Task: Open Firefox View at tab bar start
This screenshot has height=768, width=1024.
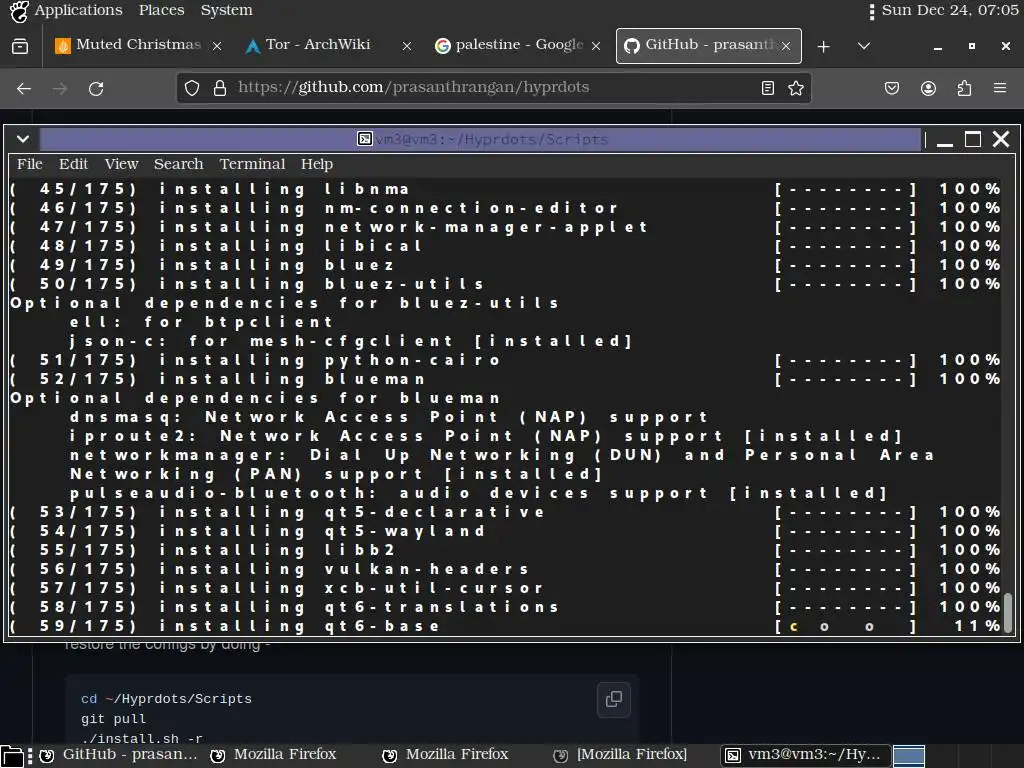Action: click(20, 46)
